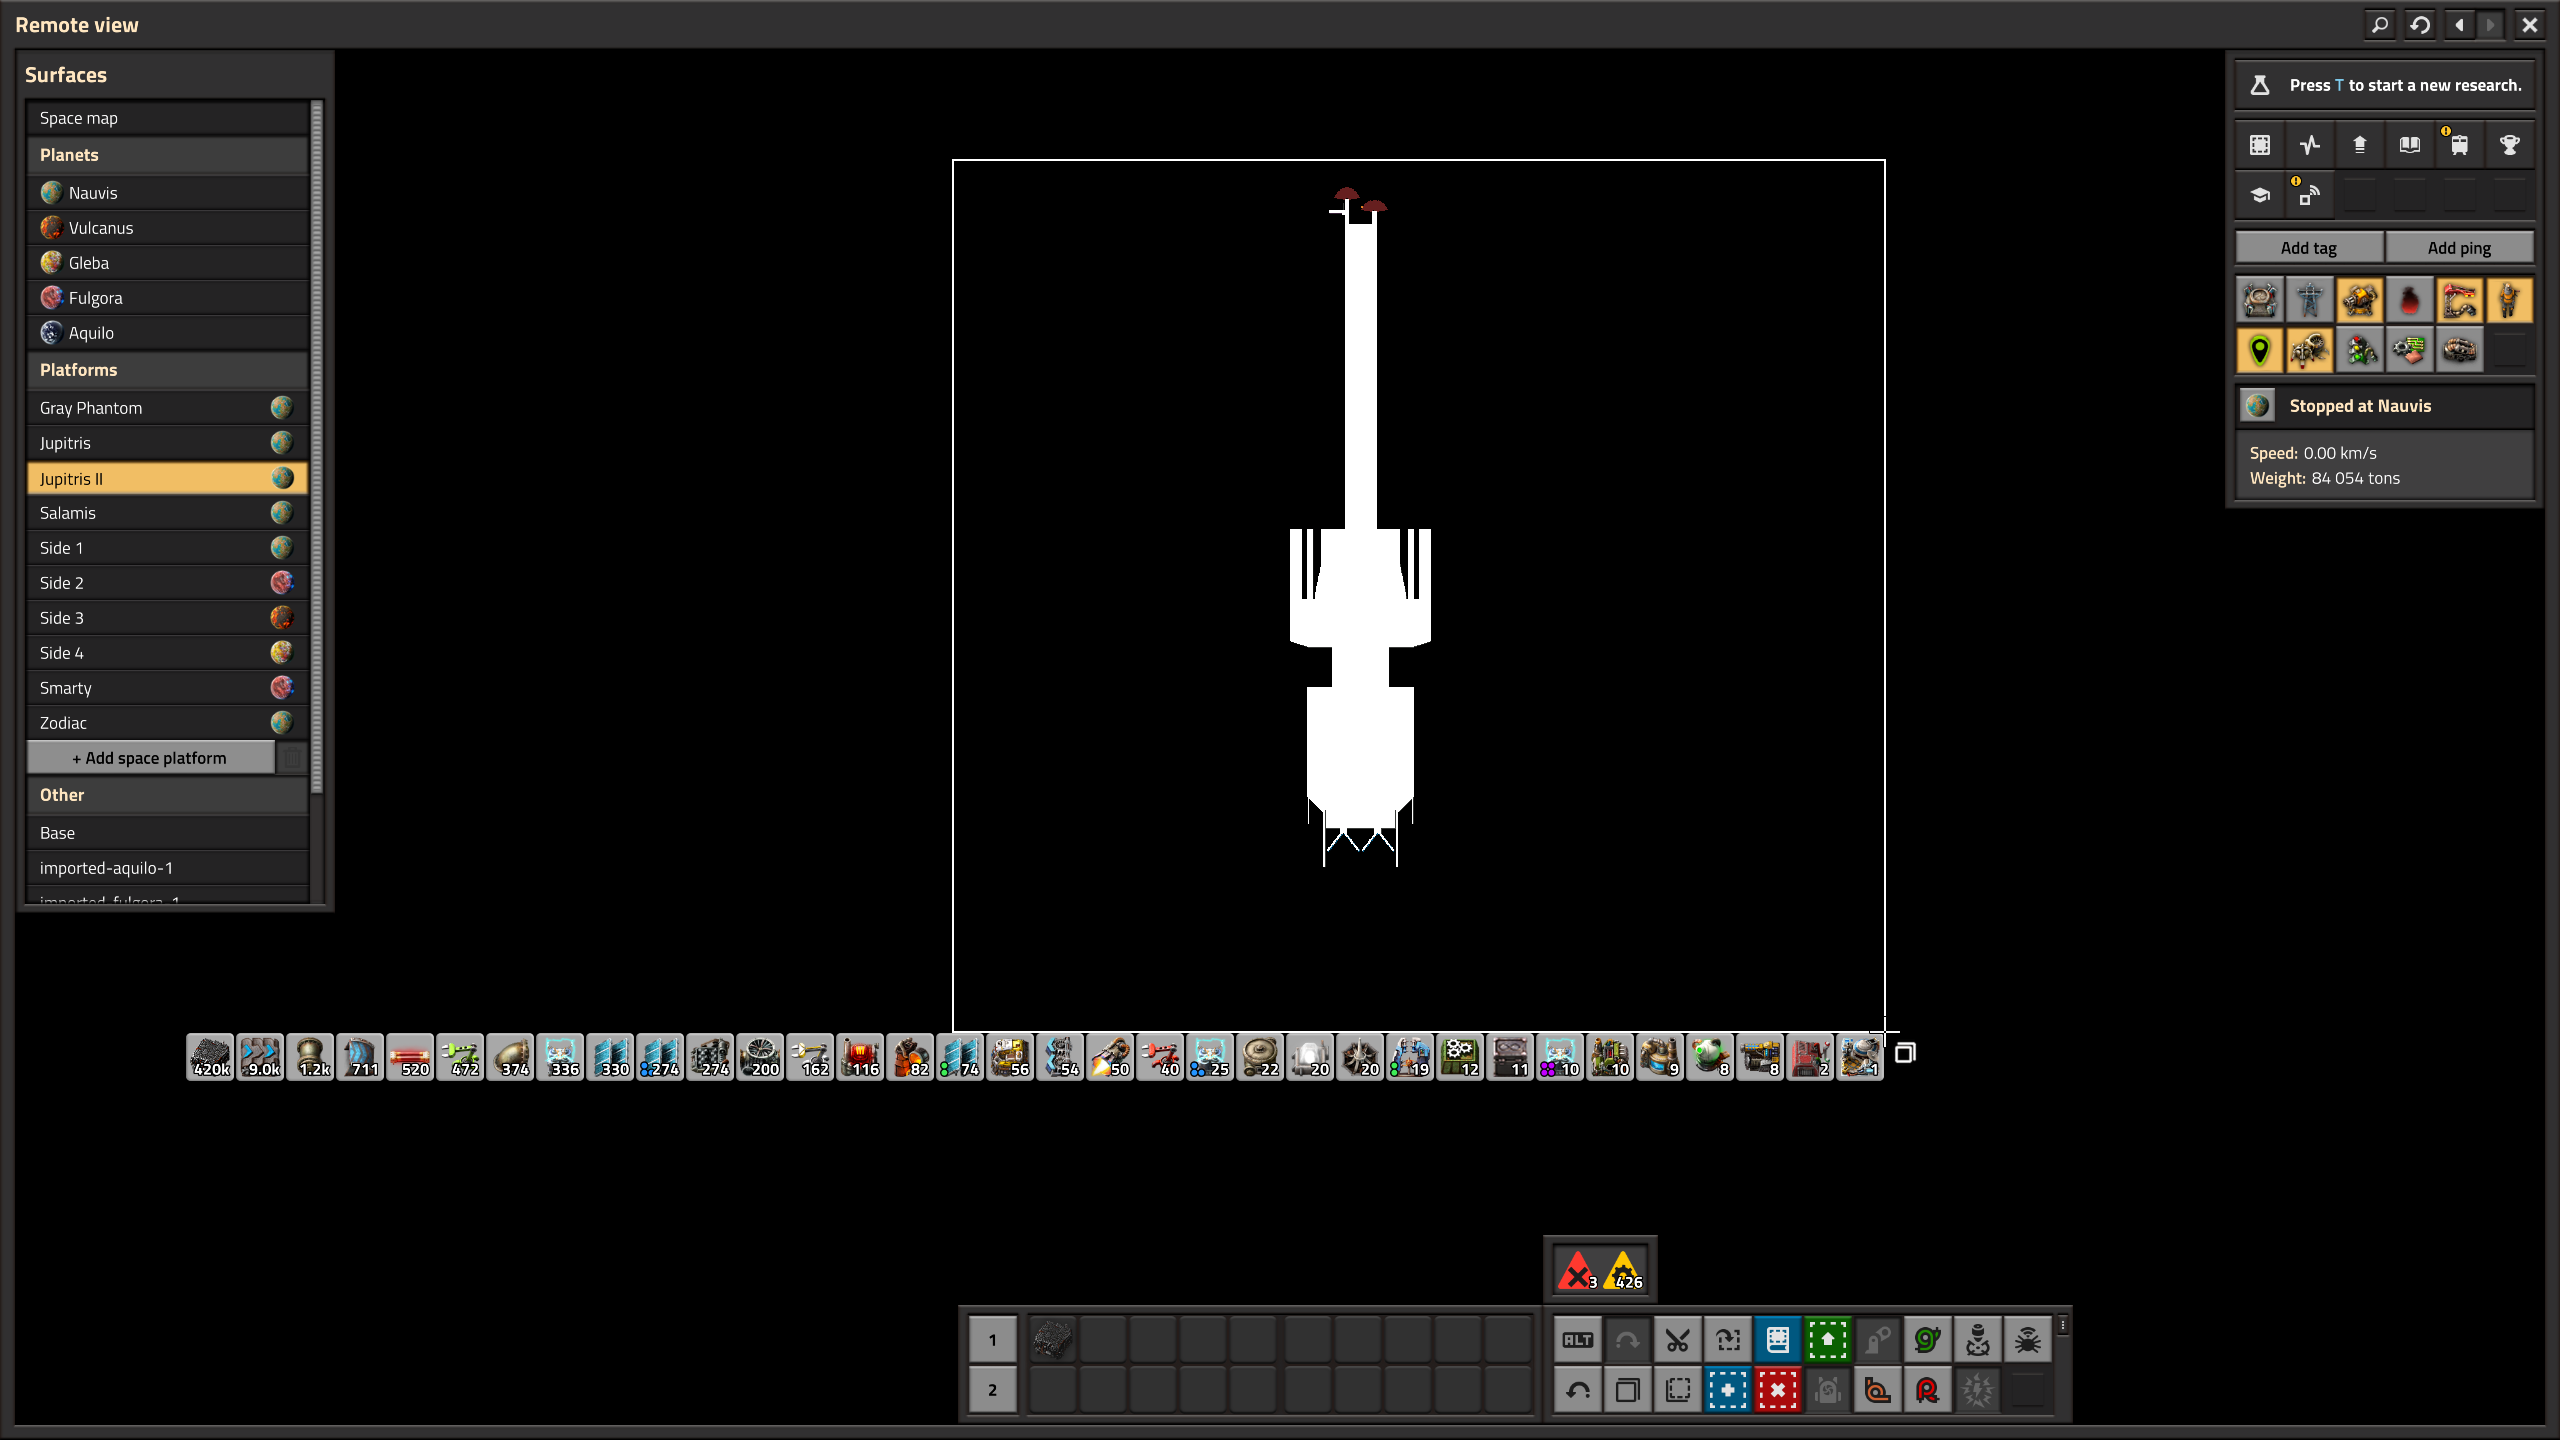Toggle the roboport logistic network filter
This screenshot has width=2560, height=1440.
[x=2260, y=300]
